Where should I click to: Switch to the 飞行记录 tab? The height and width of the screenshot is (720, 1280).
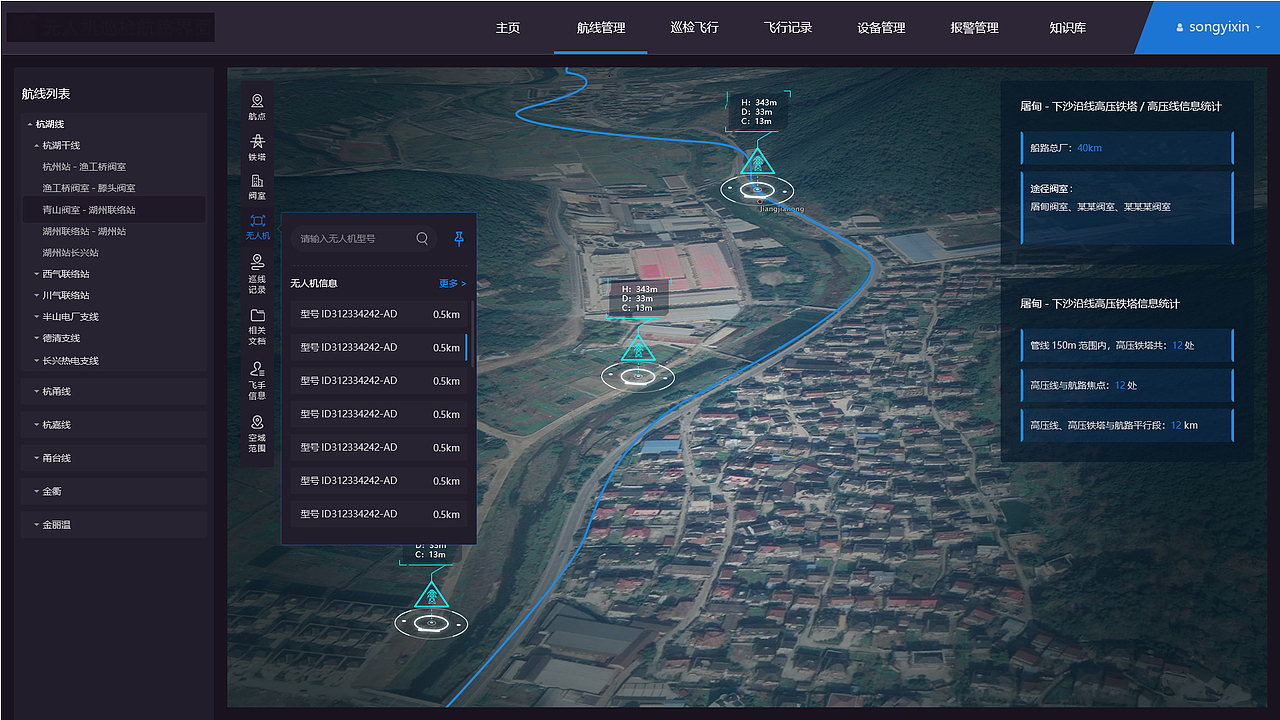pos(788,28)
